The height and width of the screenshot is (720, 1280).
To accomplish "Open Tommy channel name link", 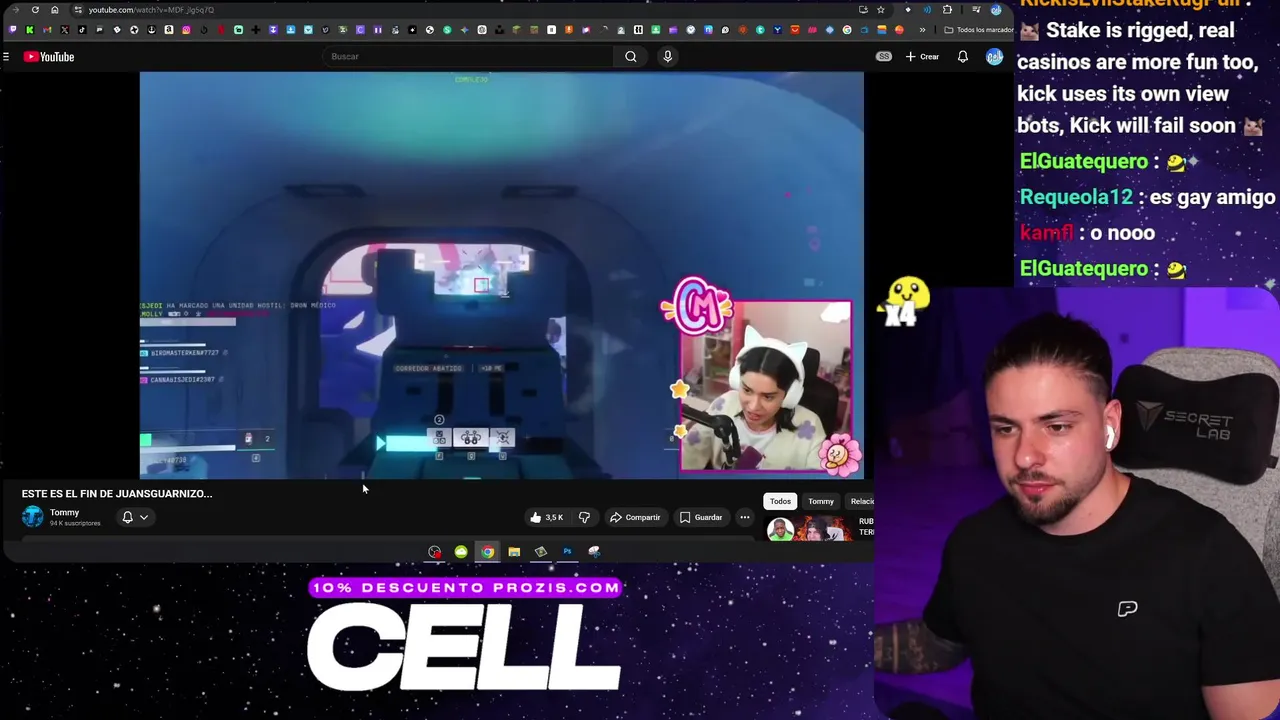I will click(64, 512).
